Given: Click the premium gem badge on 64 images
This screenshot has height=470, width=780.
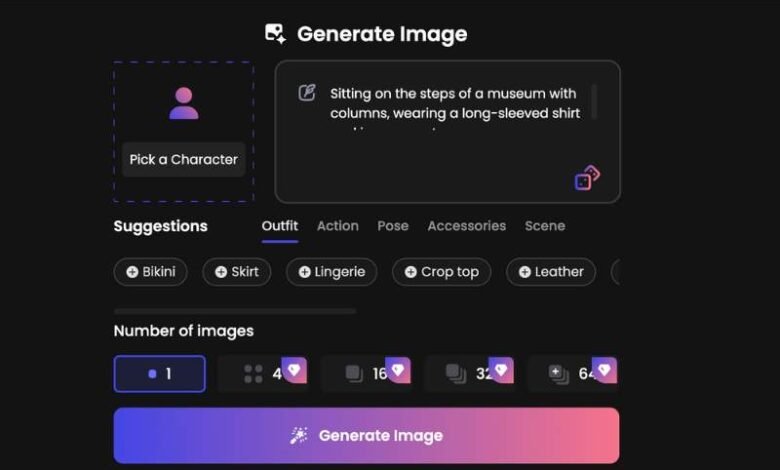Looking at the screenshot, I should [x=604, y=370].
